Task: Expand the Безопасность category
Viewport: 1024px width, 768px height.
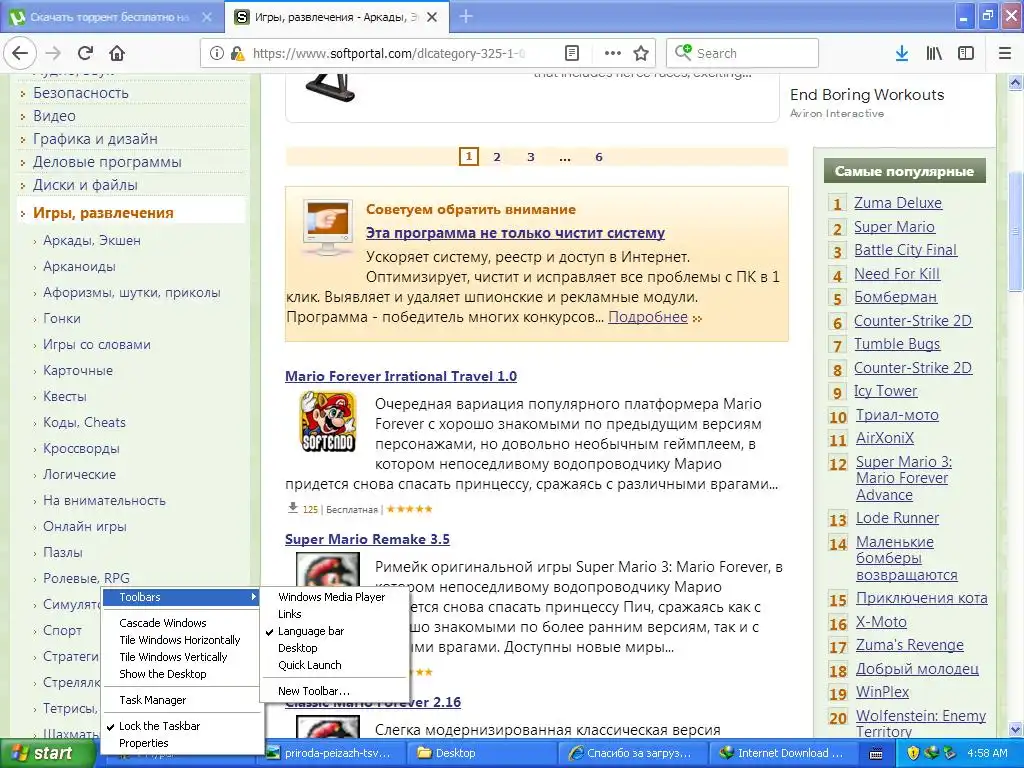Action: (81, 93)
